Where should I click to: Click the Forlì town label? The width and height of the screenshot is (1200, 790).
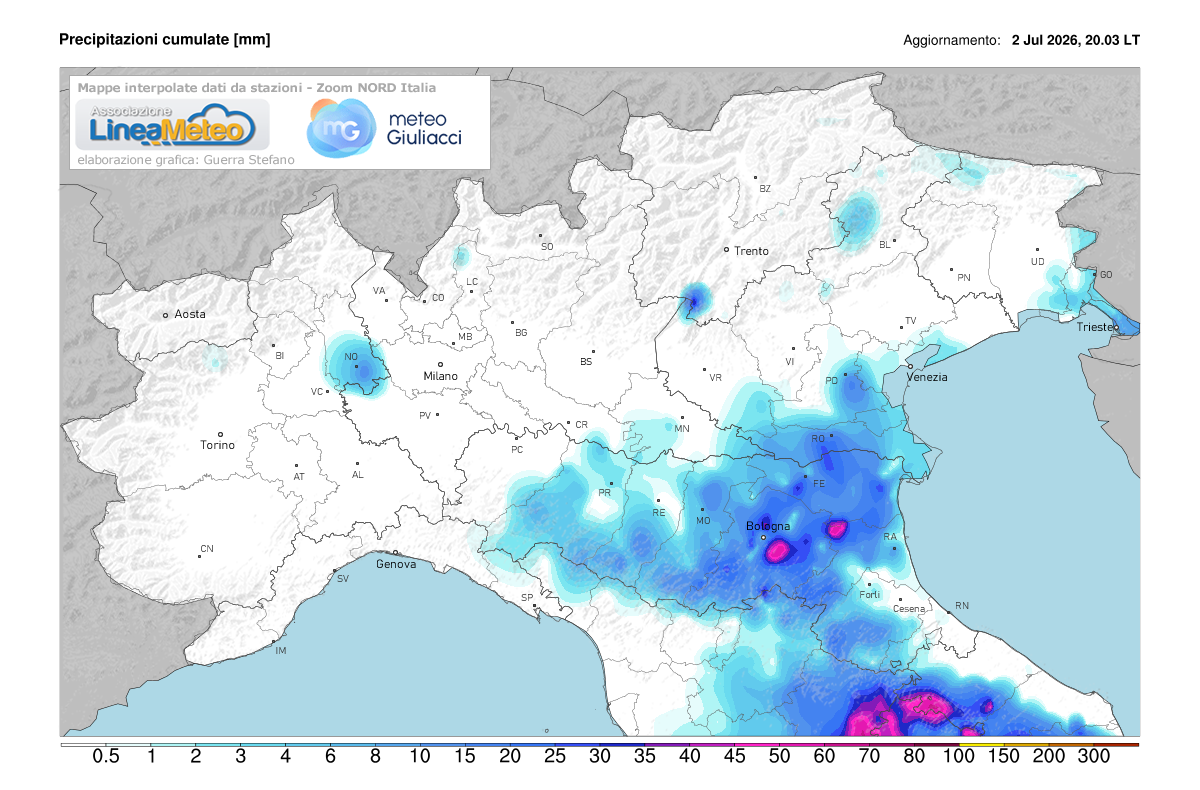(870, 595)
